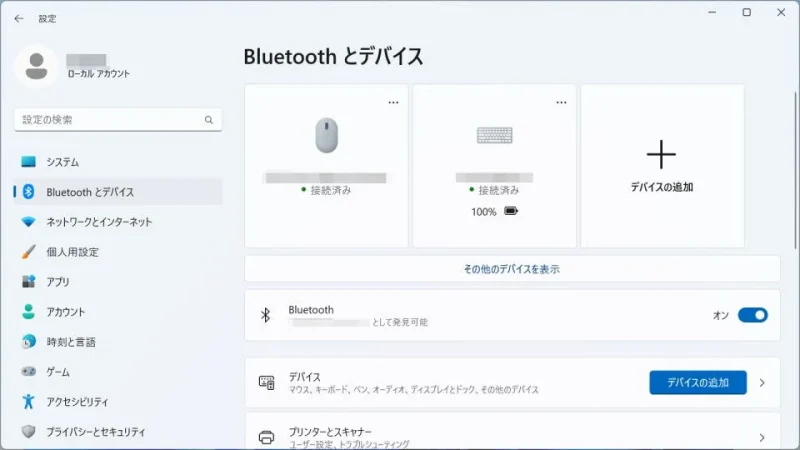Expand the デバイス row chevron
The height and width of the screenshot is (450, 800).
(762, 383)
